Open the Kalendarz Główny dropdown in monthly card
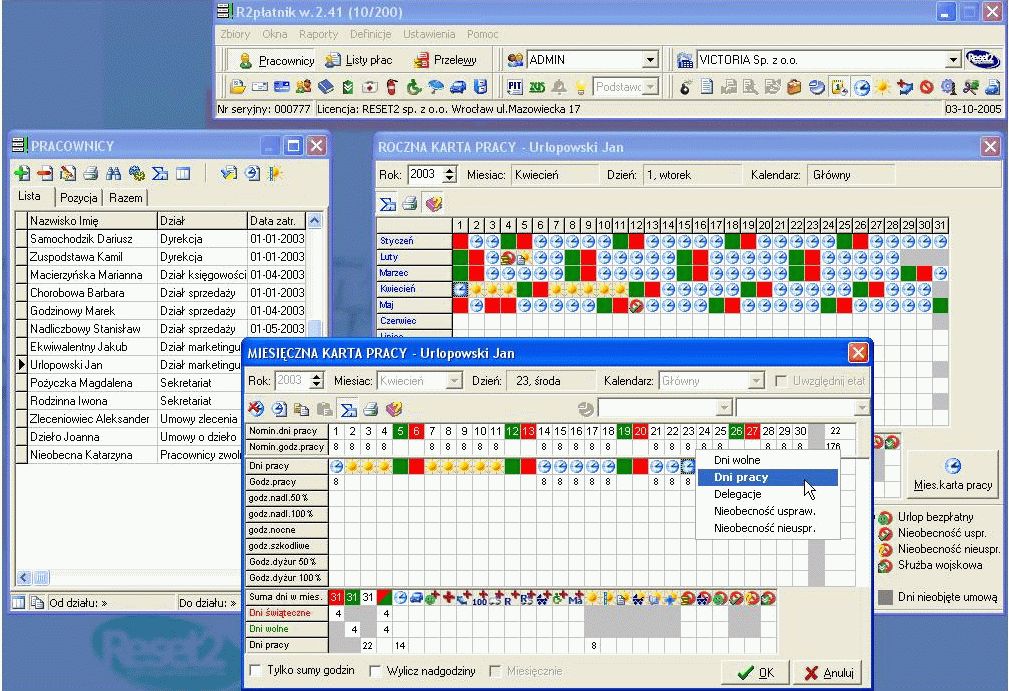Screen dimensions: 1009x691 coord(757,381)
